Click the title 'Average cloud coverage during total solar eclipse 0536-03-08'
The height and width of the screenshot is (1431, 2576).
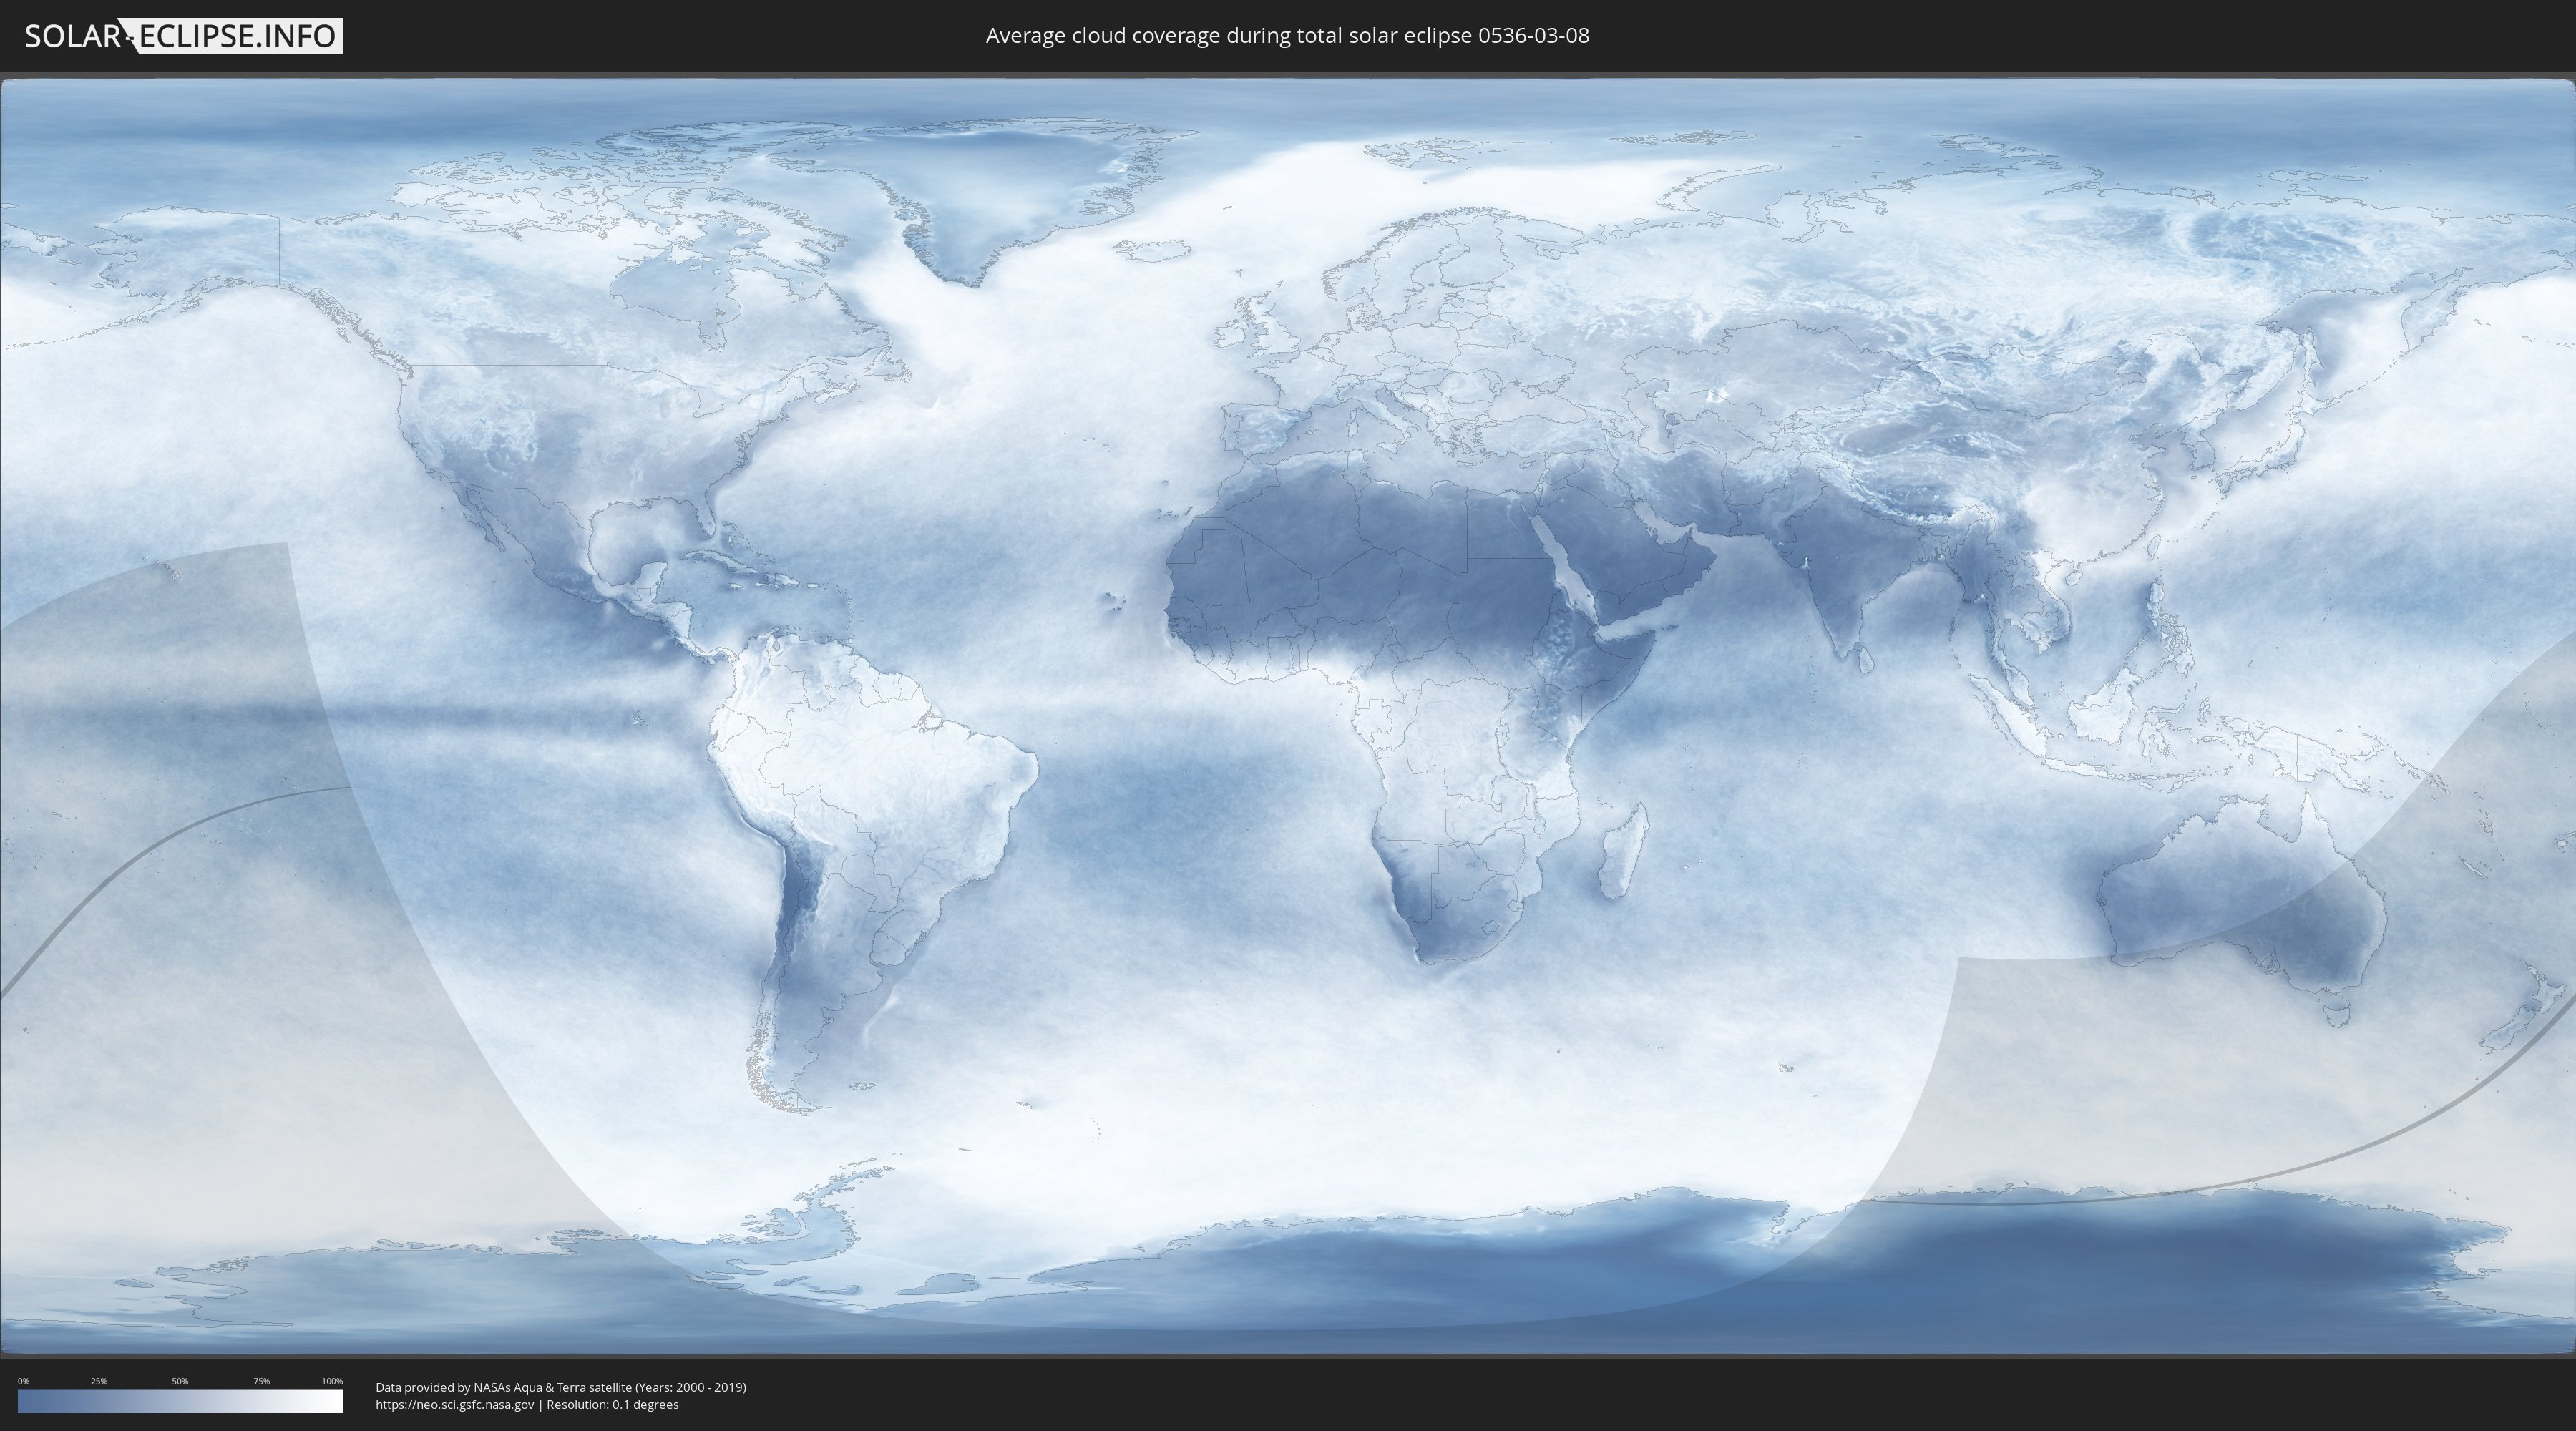click(1287, 36)
